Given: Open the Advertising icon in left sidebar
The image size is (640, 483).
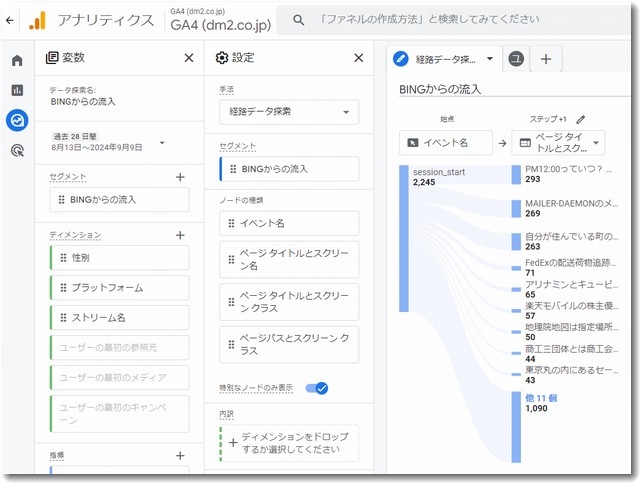Looking at the screenshot, I should [16, 151].
